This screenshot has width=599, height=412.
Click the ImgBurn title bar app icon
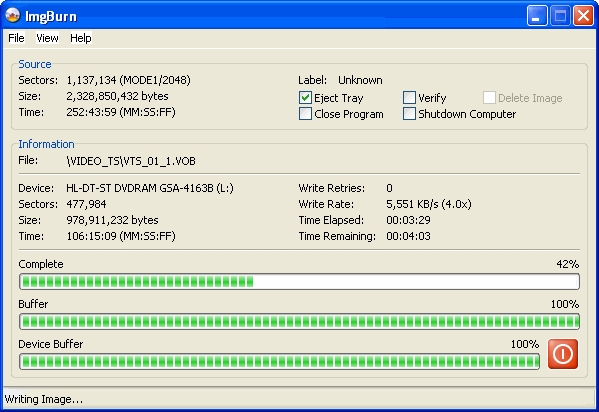coord(13,16)
